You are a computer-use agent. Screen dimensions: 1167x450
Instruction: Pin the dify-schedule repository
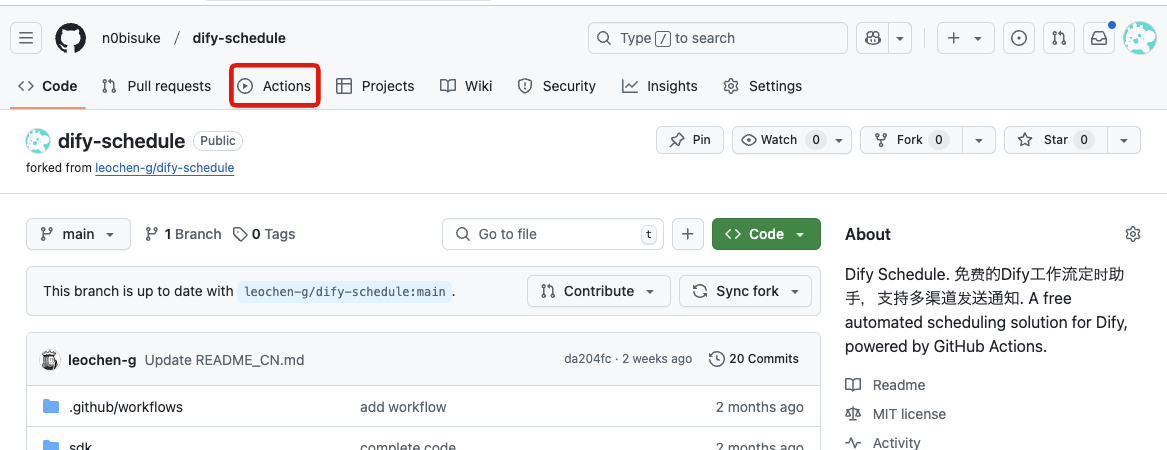pos(690,140)
